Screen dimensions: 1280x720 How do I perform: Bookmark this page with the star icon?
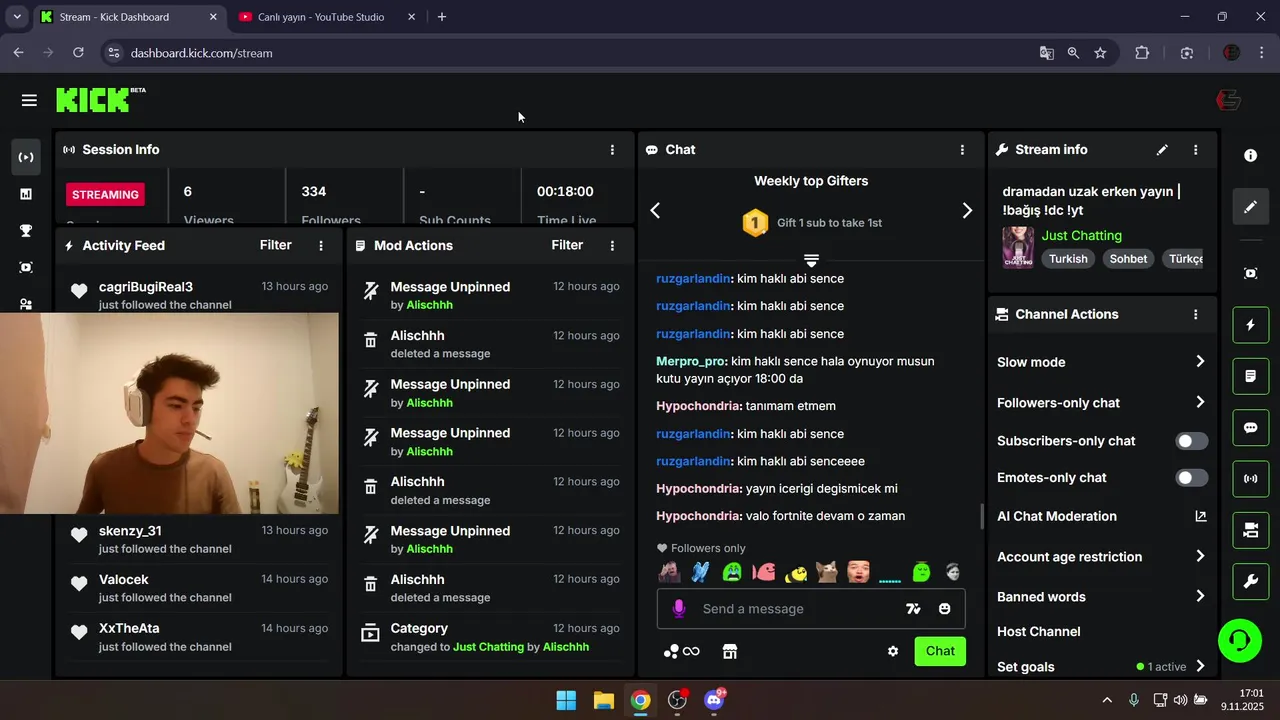pyautogui.click(x=1100, y=53)
